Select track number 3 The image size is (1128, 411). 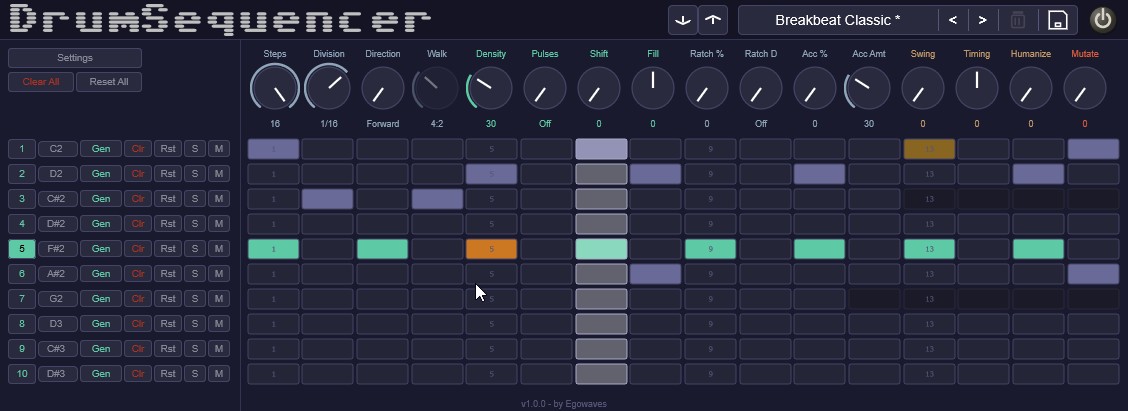[22, 199]
